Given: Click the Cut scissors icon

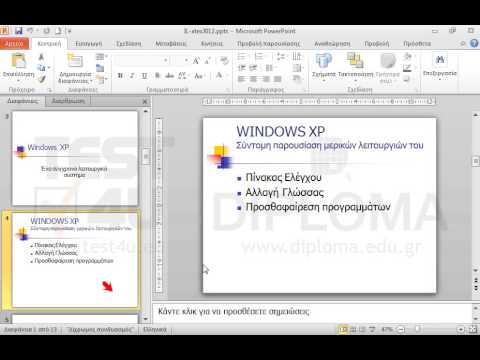Looking at the screenshot, I should (41, 57).
